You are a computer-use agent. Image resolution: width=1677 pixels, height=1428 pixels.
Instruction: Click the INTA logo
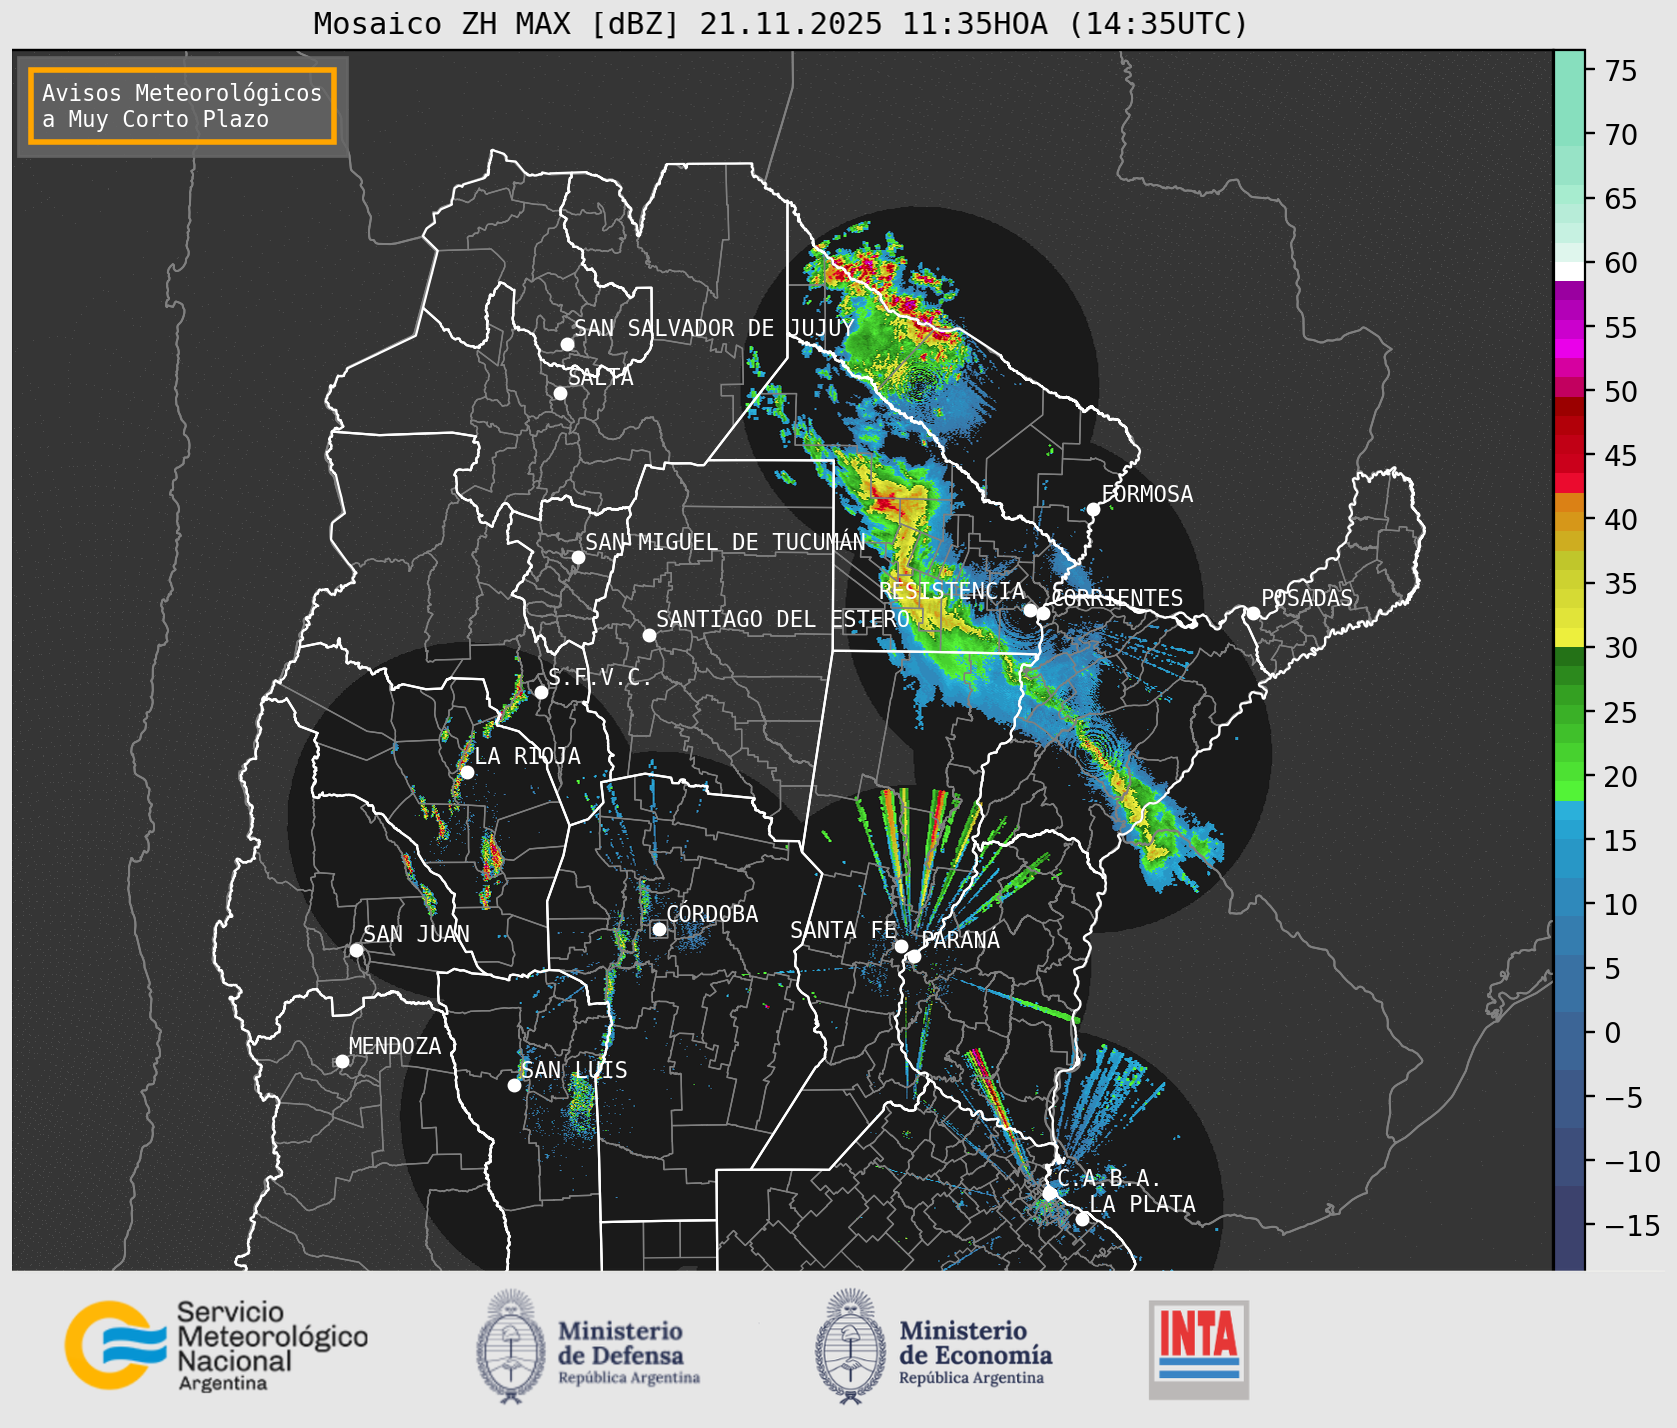[x=1198, y=1349]
